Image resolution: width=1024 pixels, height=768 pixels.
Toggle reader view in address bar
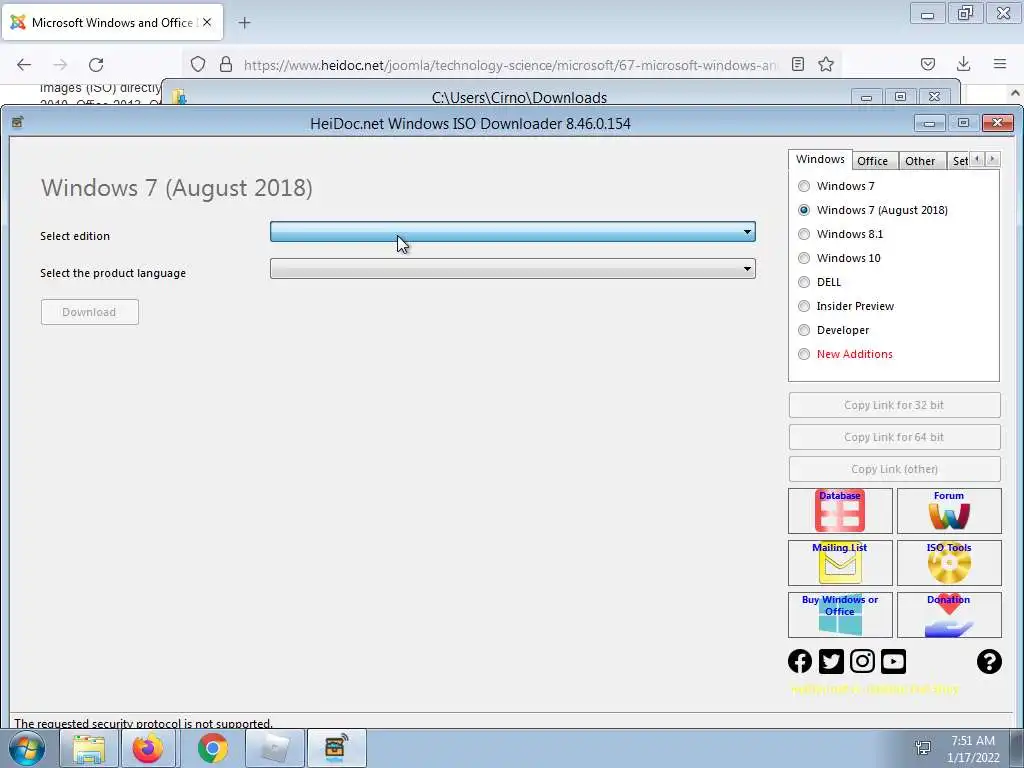click(797, 64)
